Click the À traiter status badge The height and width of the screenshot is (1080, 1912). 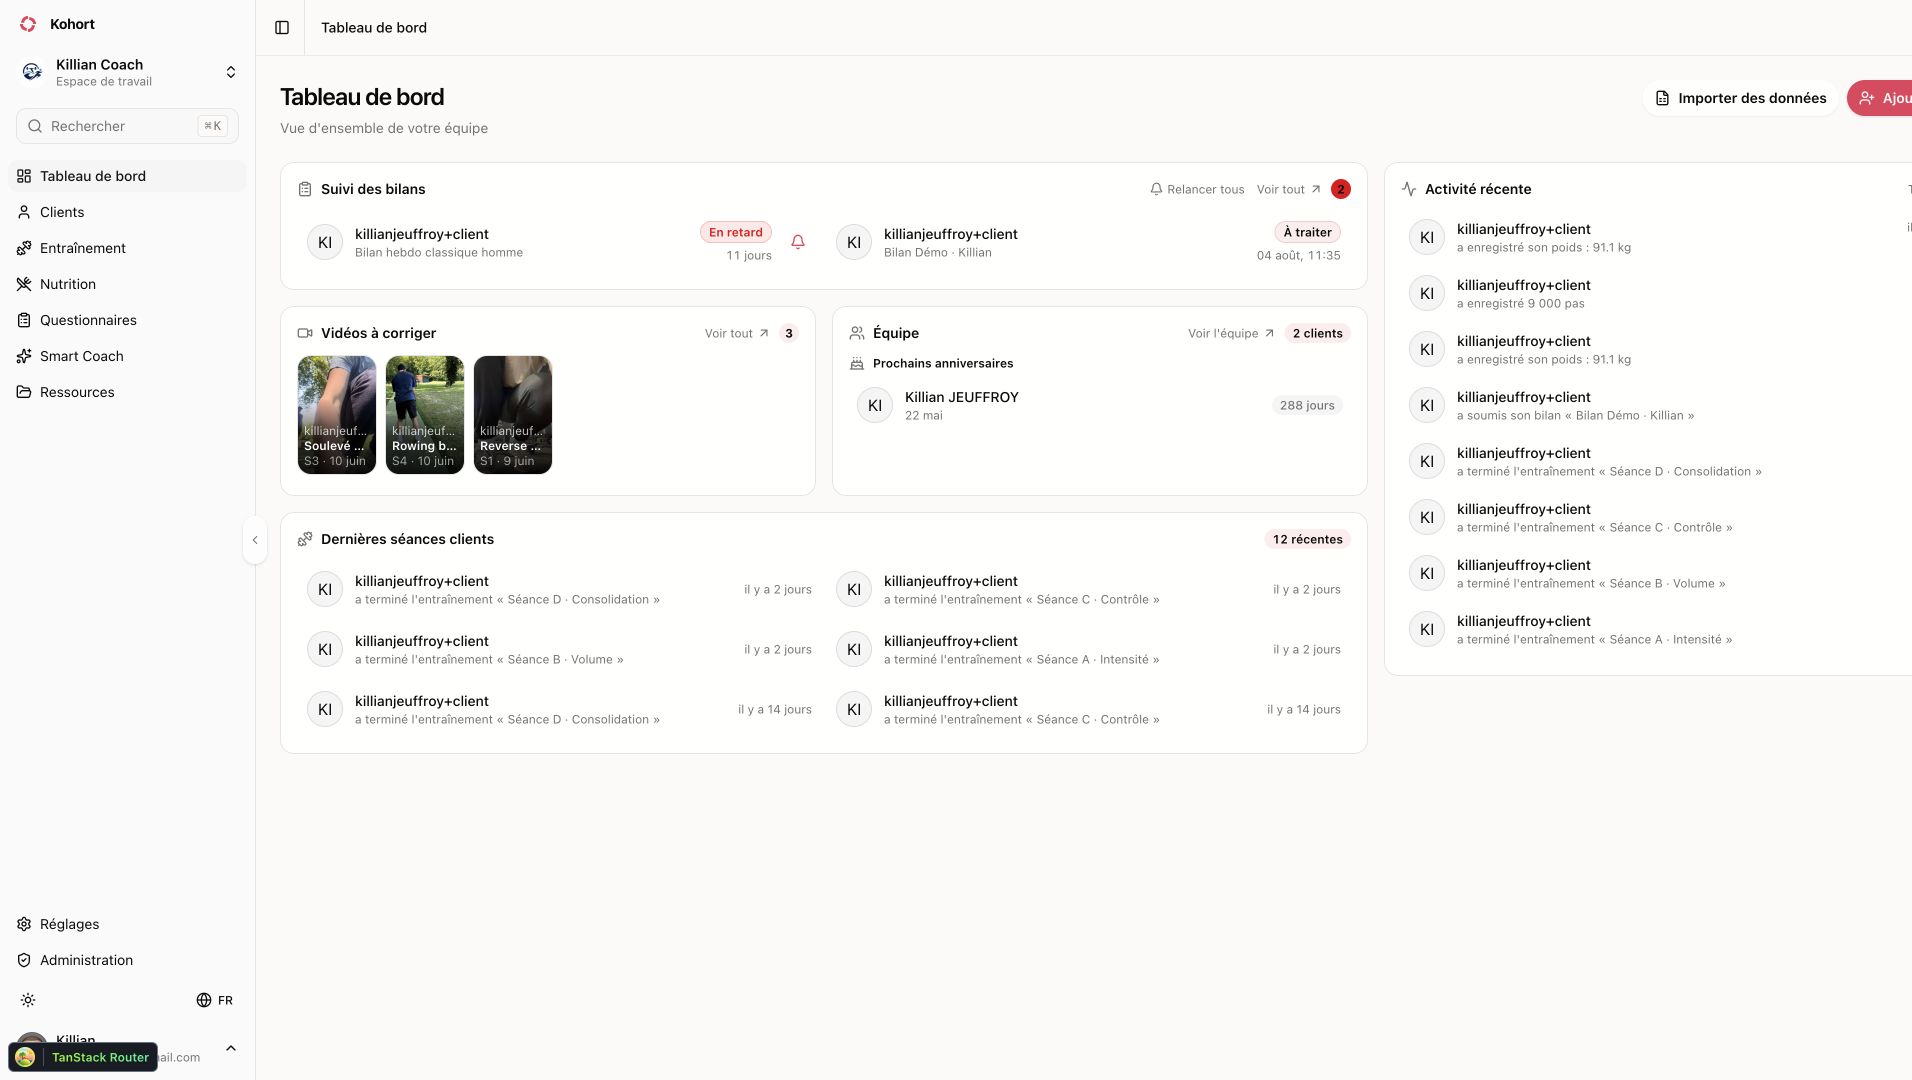click(1307, 232)
